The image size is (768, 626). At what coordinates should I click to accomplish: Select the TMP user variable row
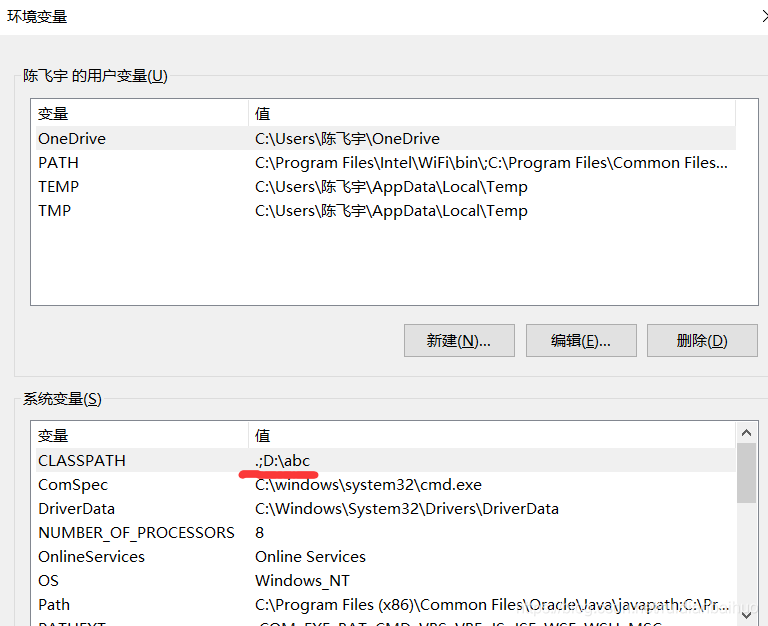coord(385,211)
